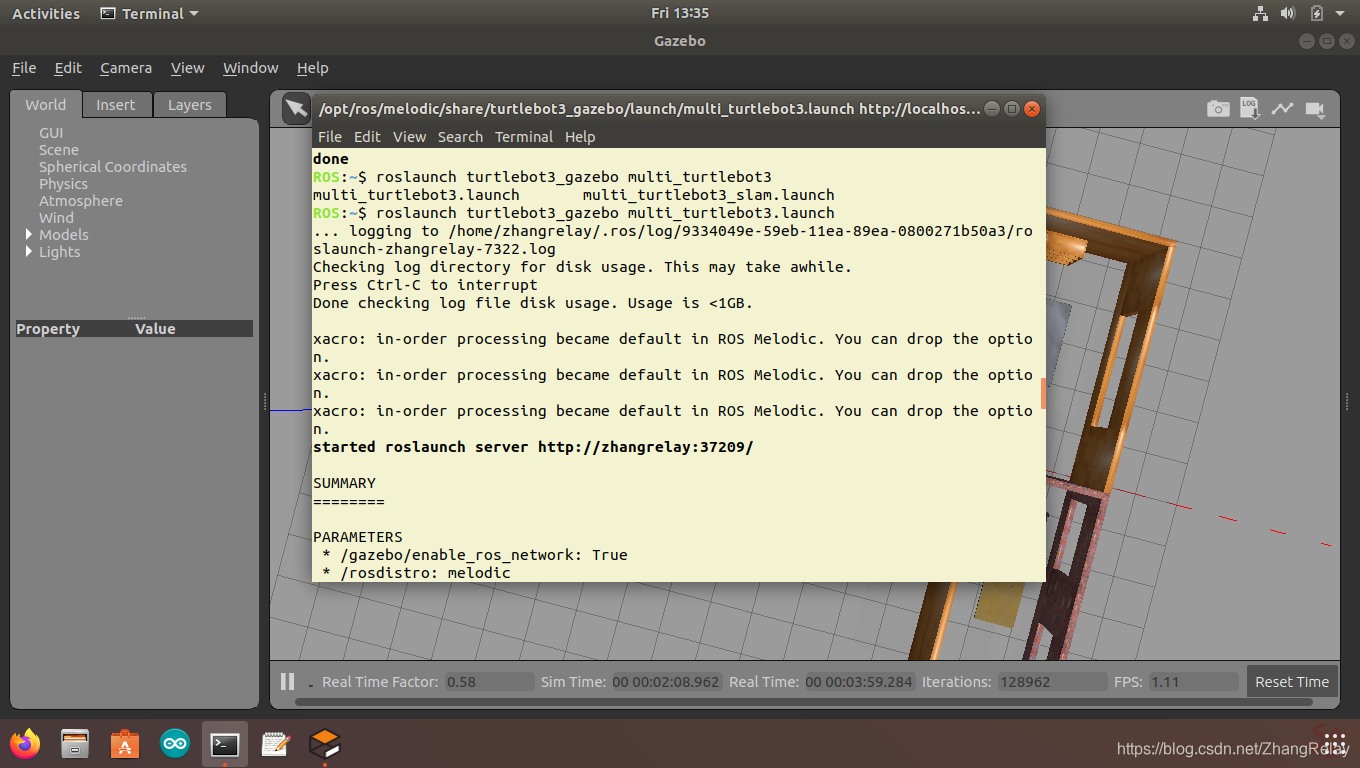This screenshot has height=768, width=1360.
Task: Open terminal window File menu
Action: [x=329, y=137]
